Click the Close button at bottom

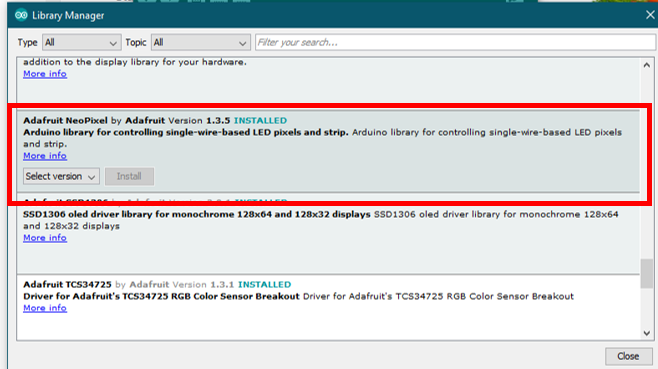628,356
